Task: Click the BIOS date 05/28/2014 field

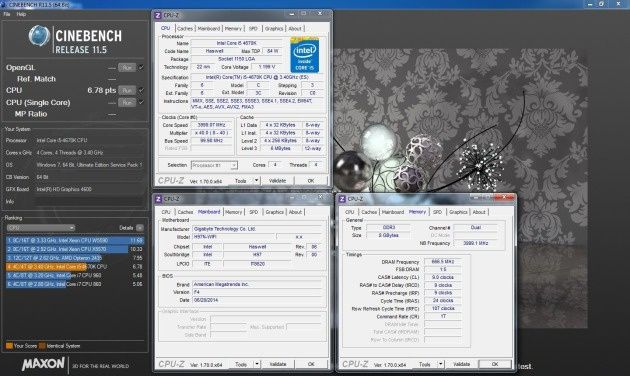Action: (257, 300)
